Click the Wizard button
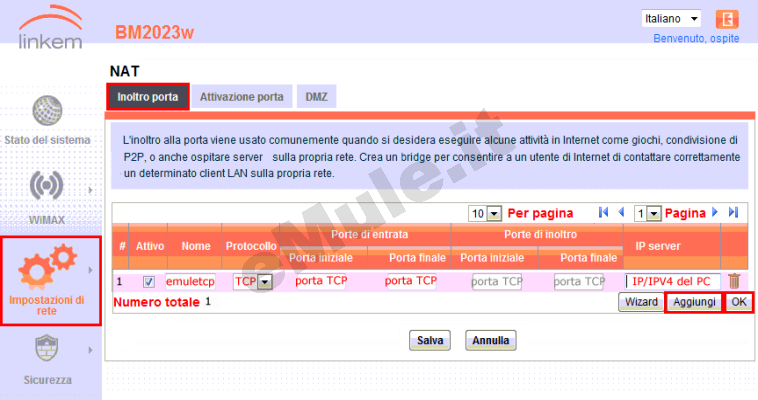758x400 pixels. click(x=641, y=302)
